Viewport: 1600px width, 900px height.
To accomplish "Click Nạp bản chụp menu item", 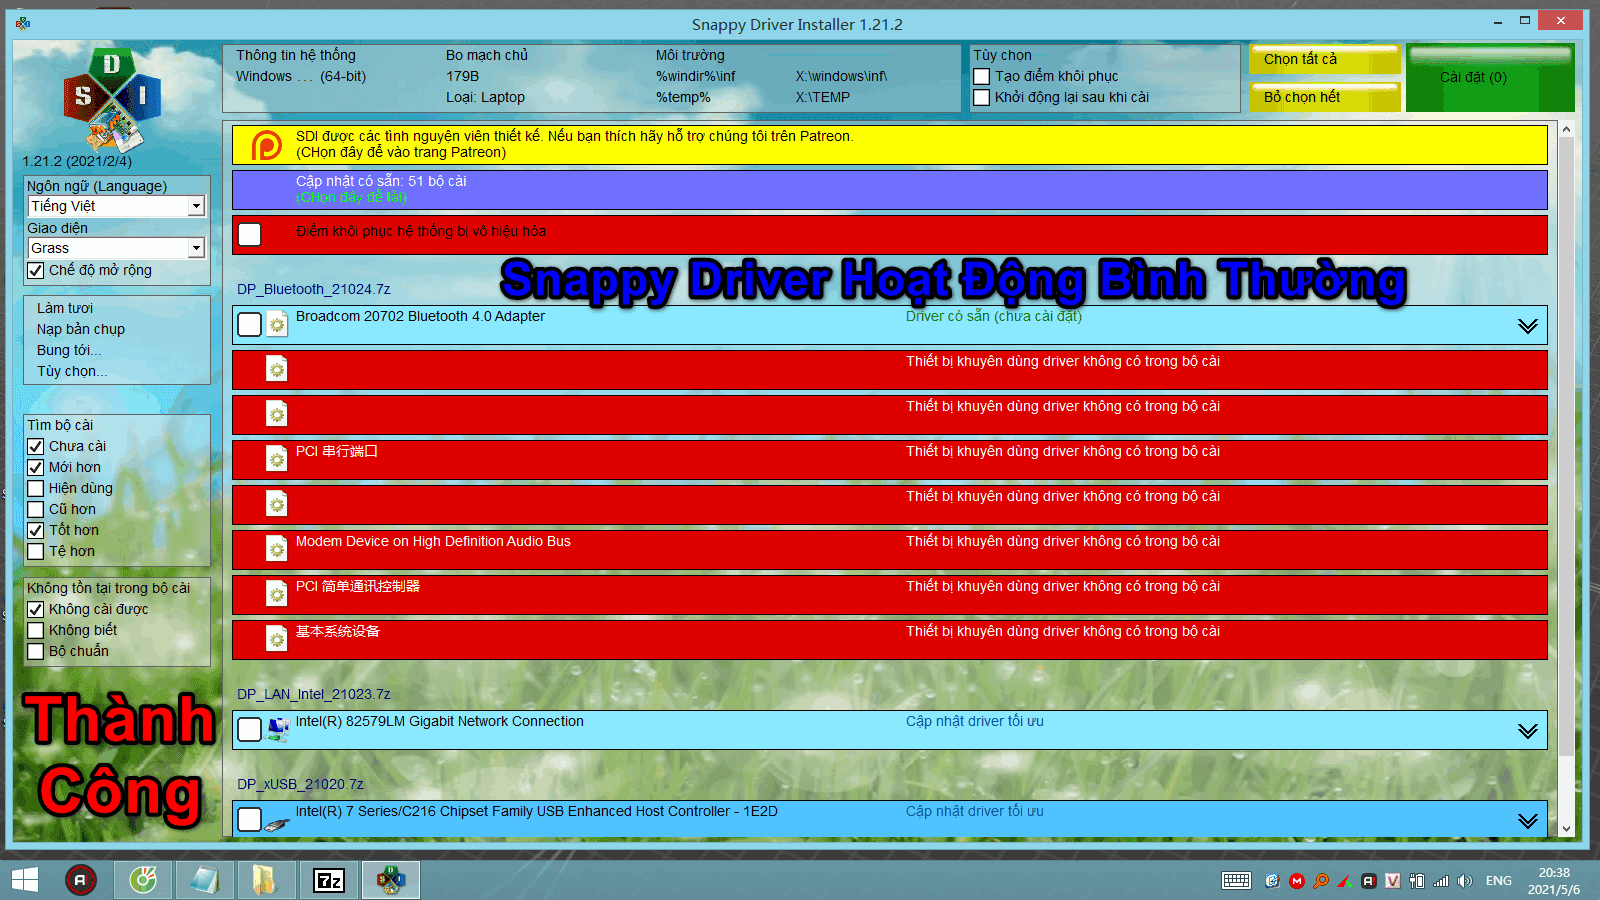I will tap(81, 329).
